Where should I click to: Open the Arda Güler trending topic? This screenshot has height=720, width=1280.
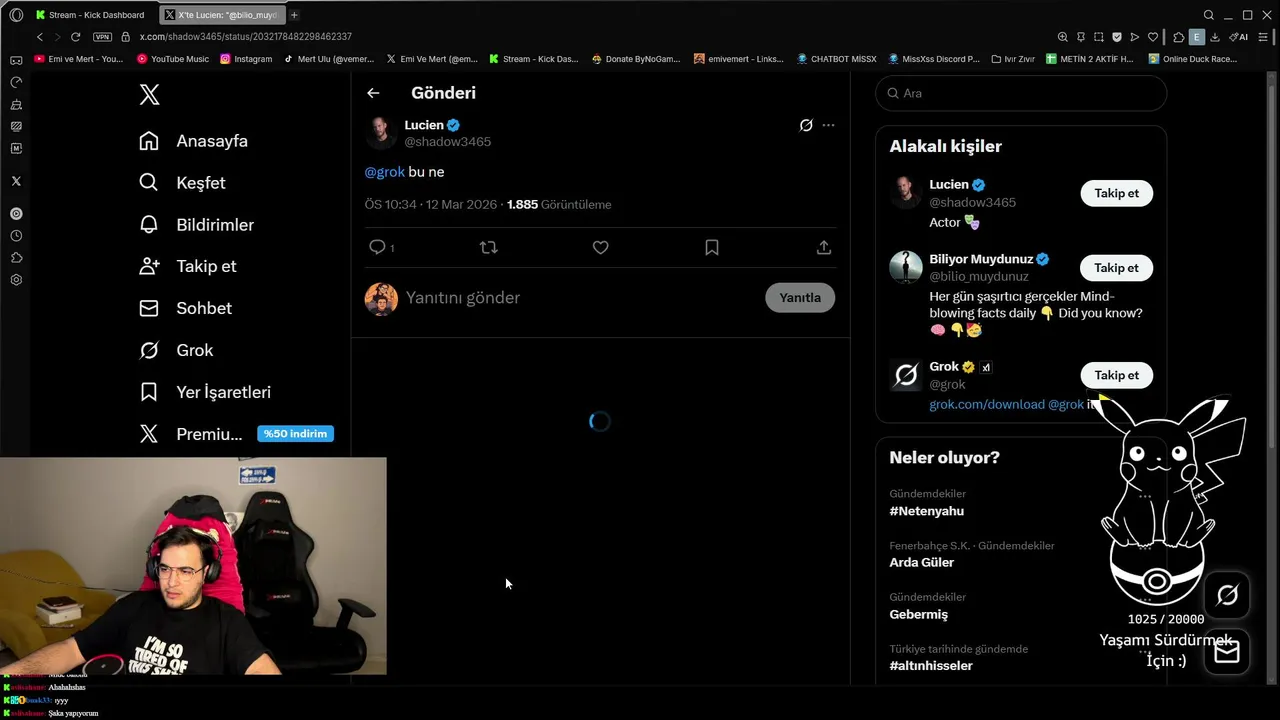click(x=922, y=562)
